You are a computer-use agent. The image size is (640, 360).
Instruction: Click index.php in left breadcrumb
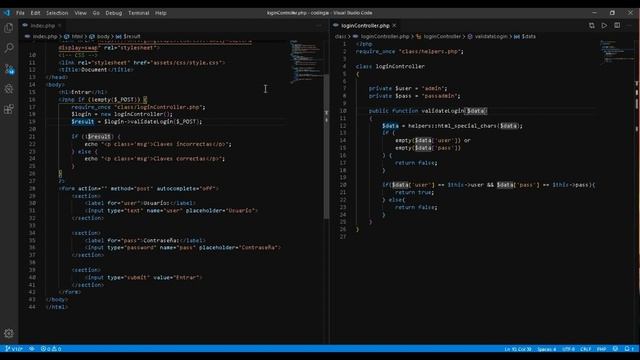[44, 36]
